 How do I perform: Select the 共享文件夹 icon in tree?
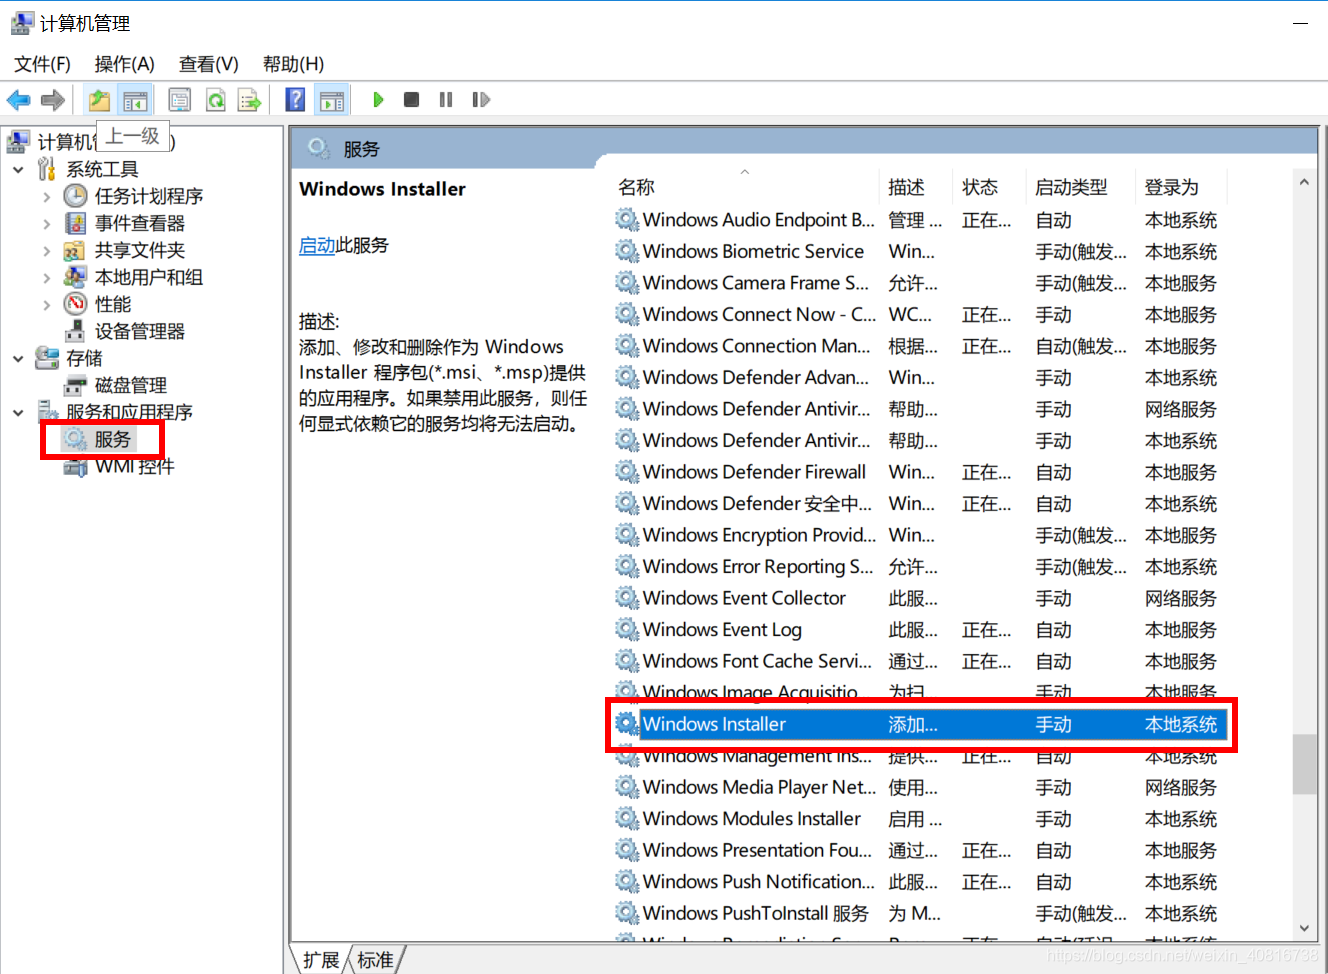[75, 250]
